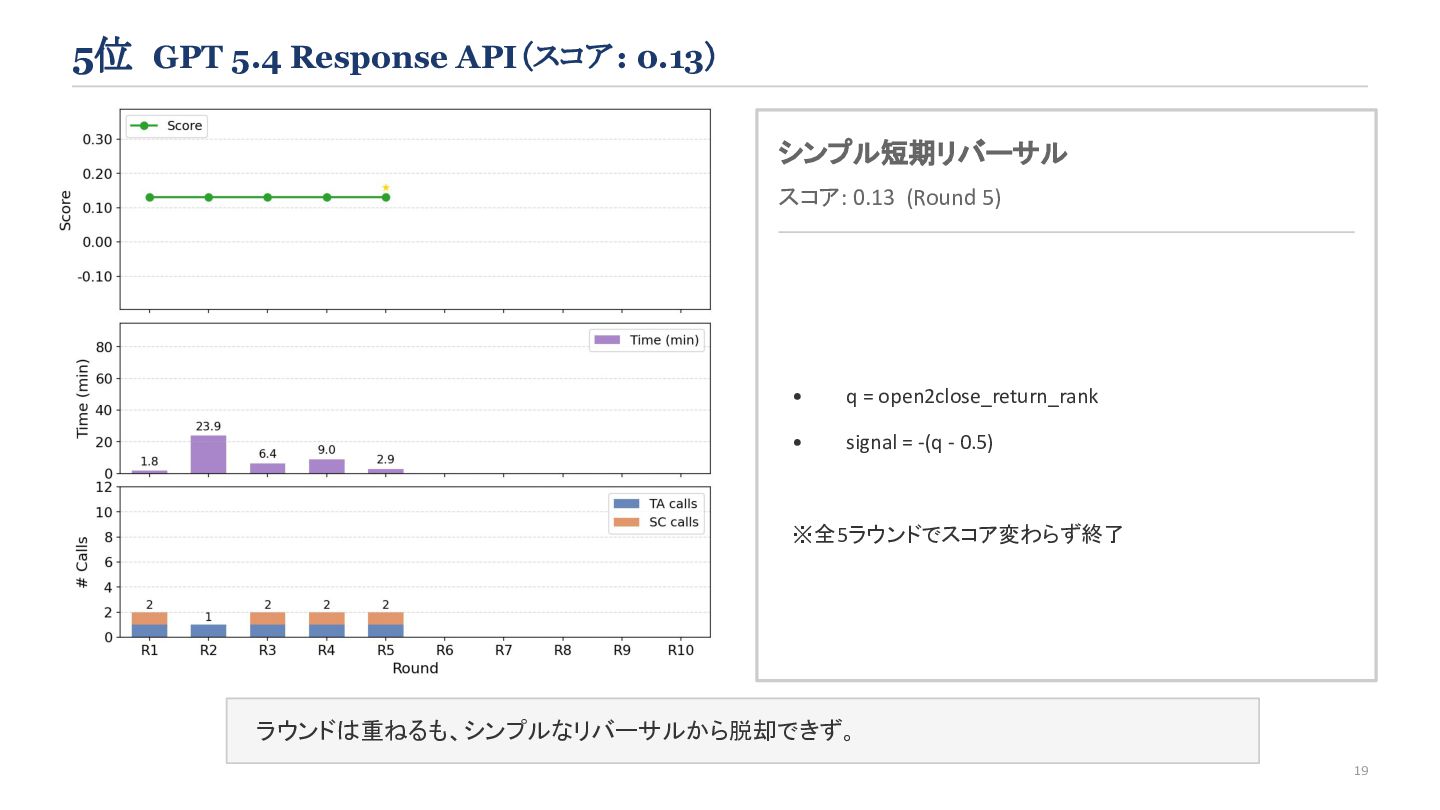1440x810 pixels.
Task: Click the orange SC calls segment at R1
Action: [x=150, y=618]
